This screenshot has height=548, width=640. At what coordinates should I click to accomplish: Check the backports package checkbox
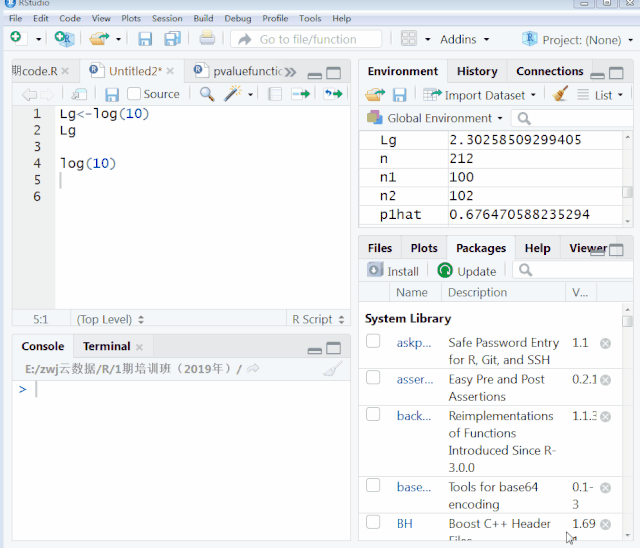(x=373, y=414)
